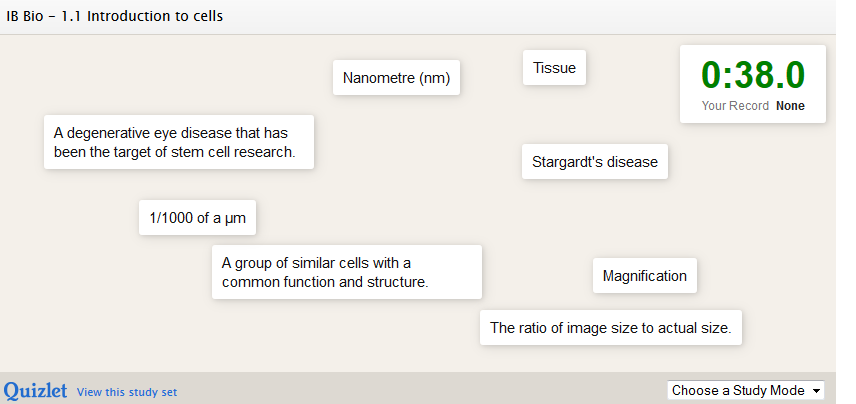Select the degenerative eye disease definition card
856x404 pixels.
pos(179,142)
